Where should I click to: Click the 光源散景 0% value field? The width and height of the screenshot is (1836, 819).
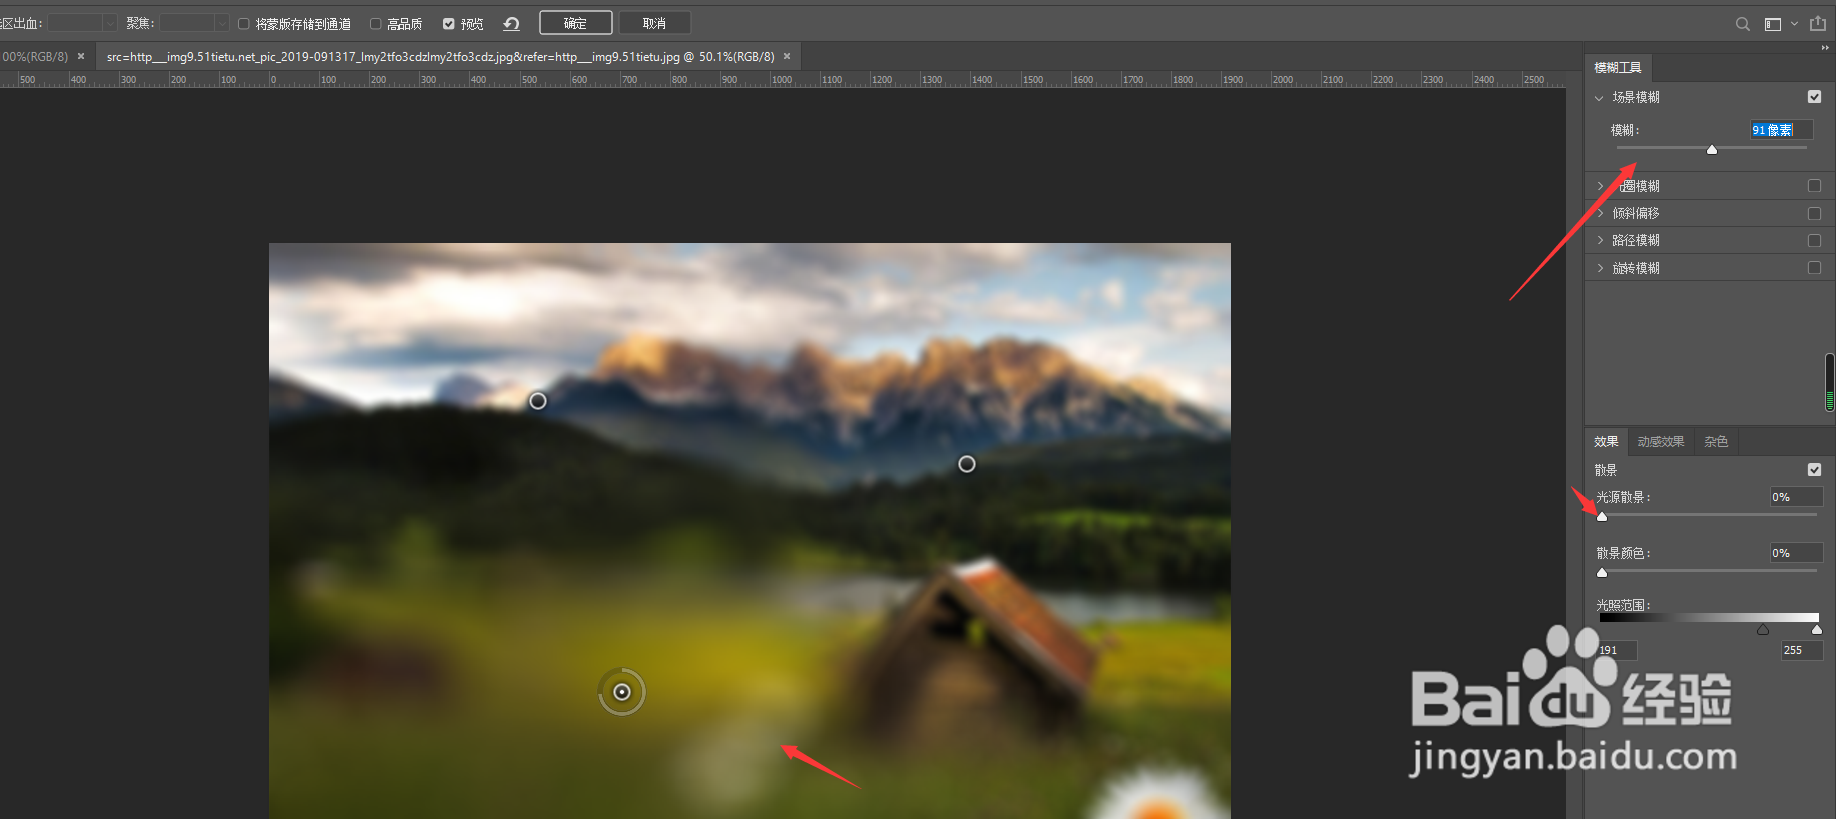[1796, 497]
